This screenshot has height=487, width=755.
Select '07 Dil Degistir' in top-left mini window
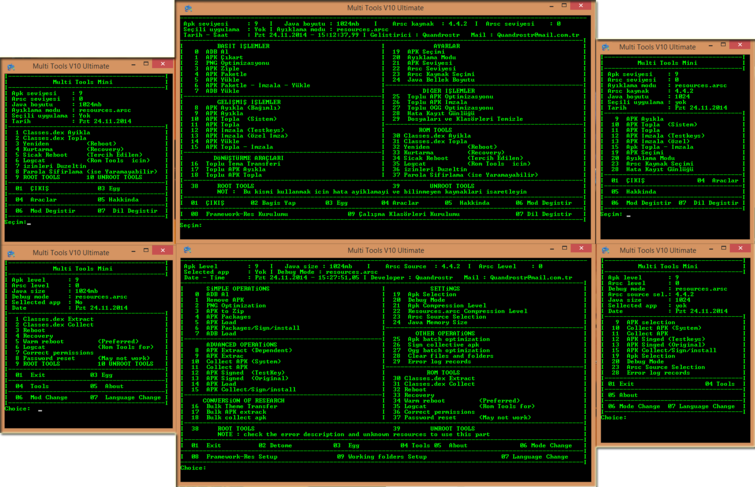point(127,211)
